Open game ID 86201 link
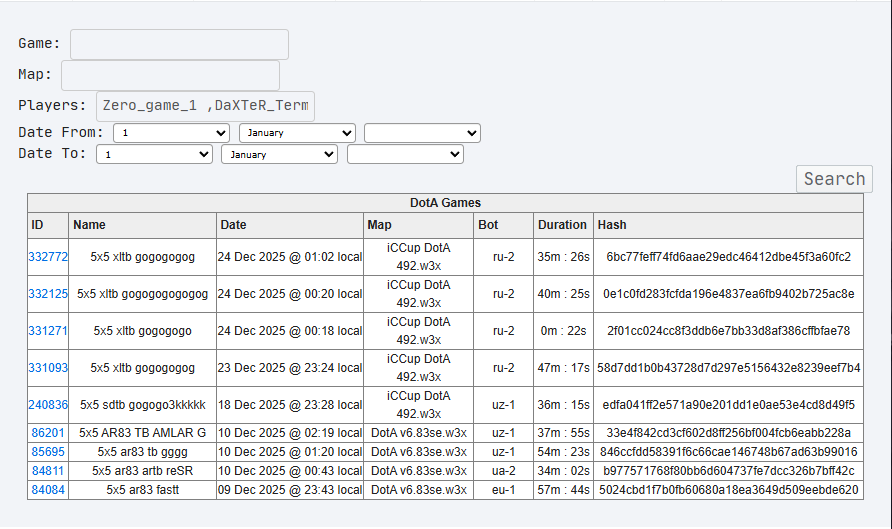Viewport: 892px width, 529px height. coord(48,433)
